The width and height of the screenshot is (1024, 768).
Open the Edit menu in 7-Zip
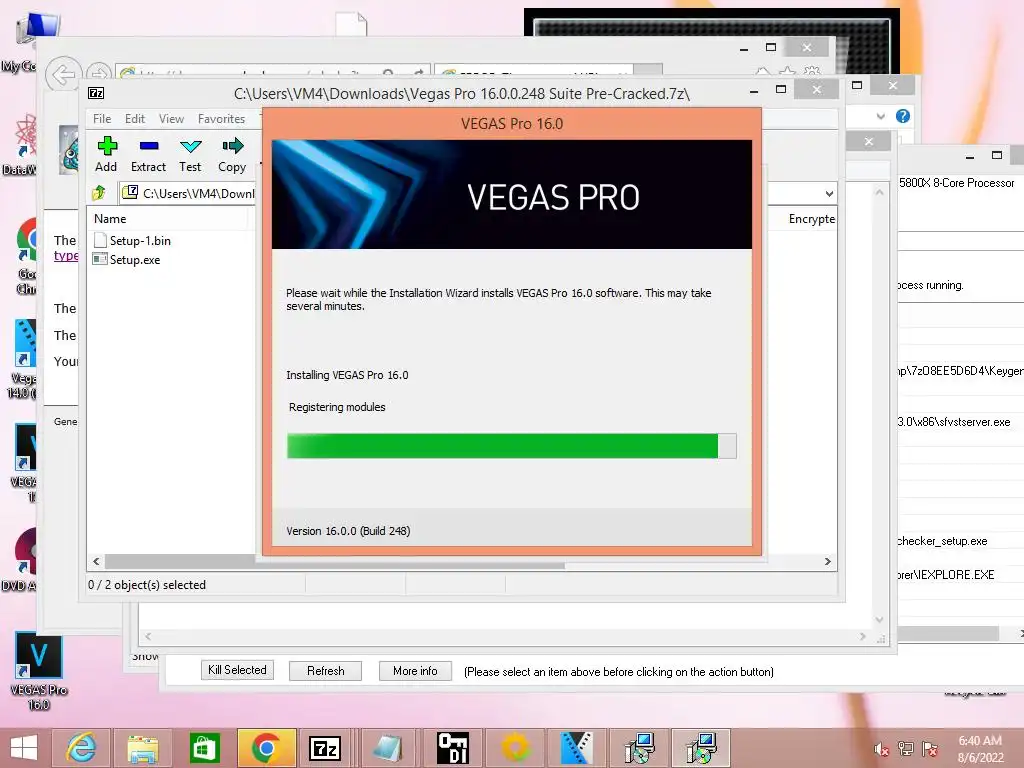click(135, 119)
